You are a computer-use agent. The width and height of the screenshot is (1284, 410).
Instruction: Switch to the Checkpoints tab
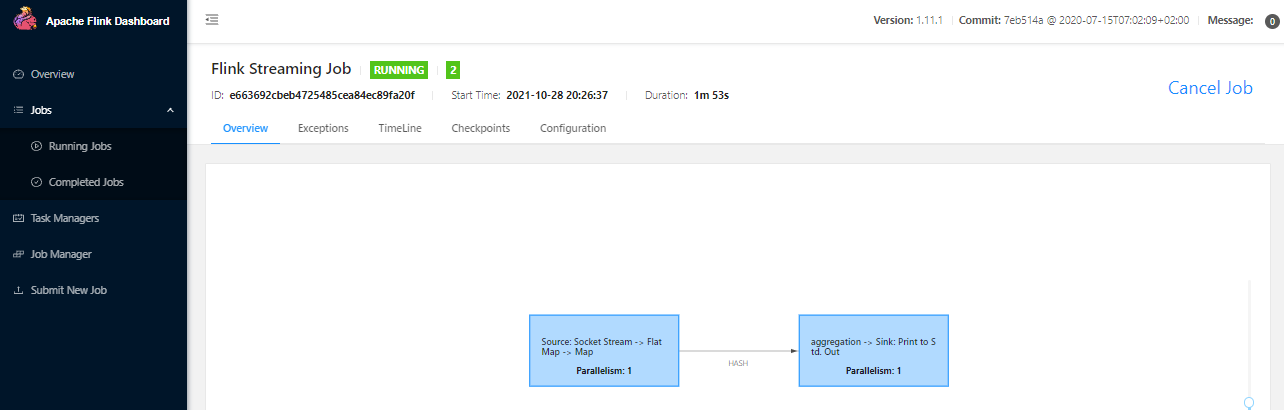(x=481, y=128)
